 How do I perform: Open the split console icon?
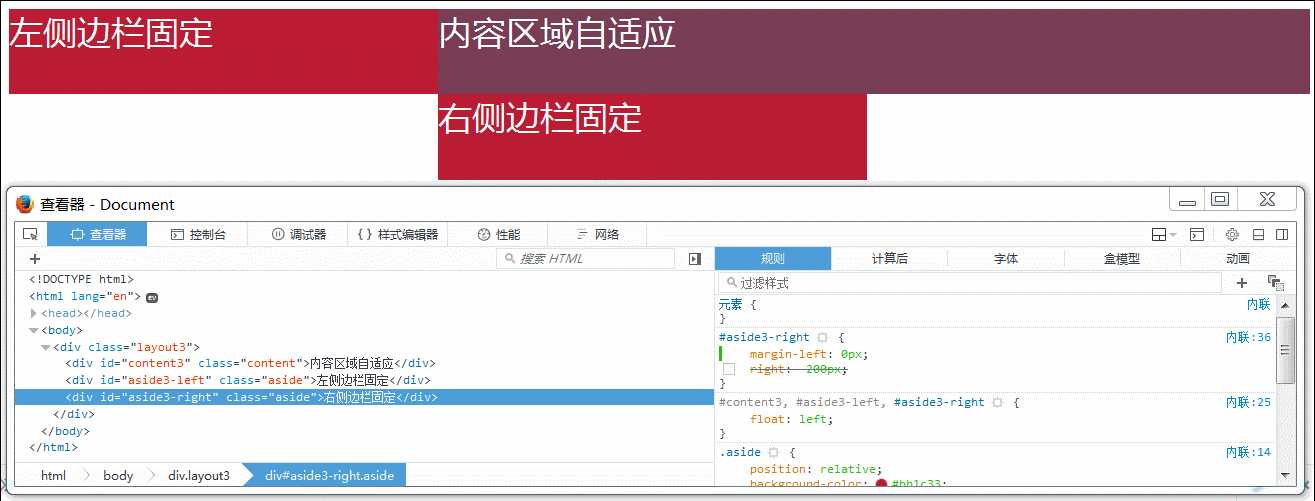pyautogui.click(x=1197, y=235)
